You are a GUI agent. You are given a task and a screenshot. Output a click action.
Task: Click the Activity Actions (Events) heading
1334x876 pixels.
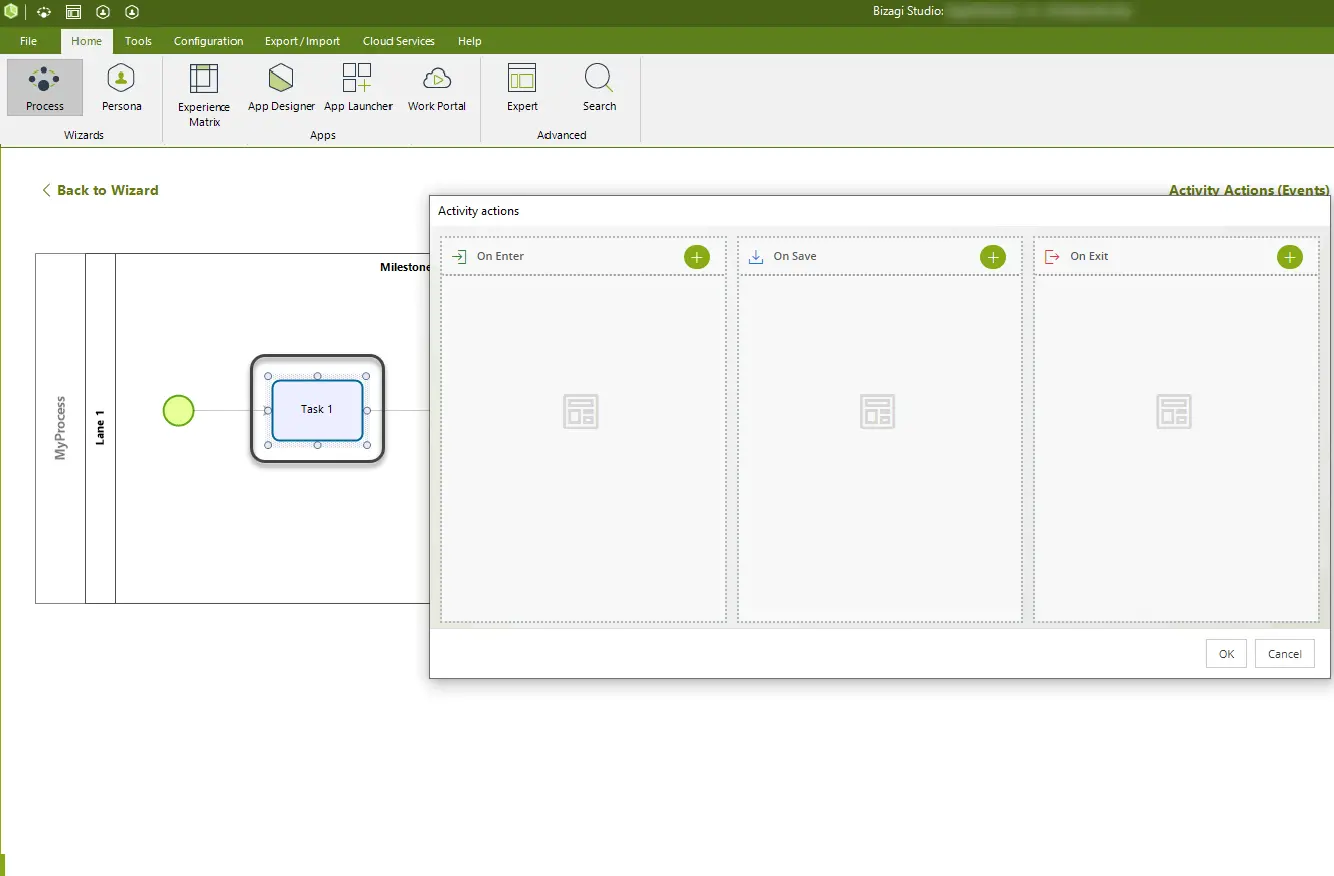click(x=1249, y=190)
